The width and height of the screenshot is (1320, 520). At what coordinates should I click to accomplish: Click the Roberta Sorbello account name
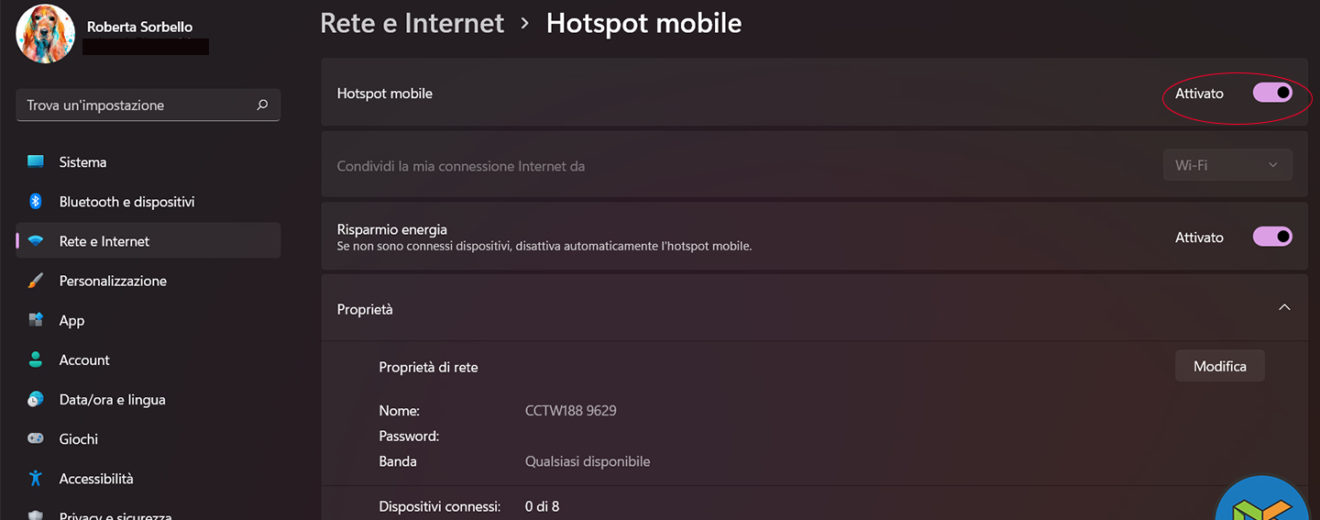(140, 27)
